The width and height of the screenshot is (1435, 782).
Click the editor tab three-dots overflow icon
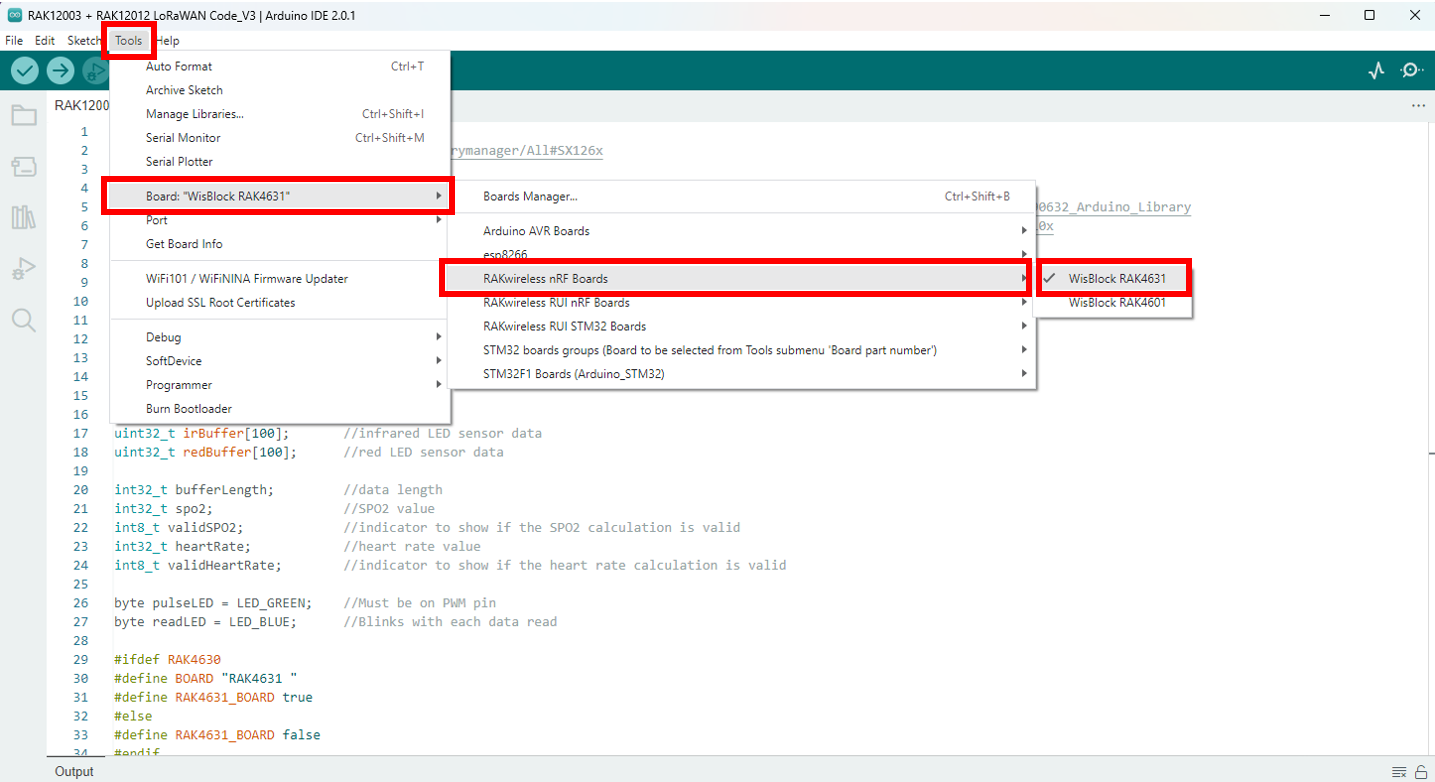point(1418,105)
